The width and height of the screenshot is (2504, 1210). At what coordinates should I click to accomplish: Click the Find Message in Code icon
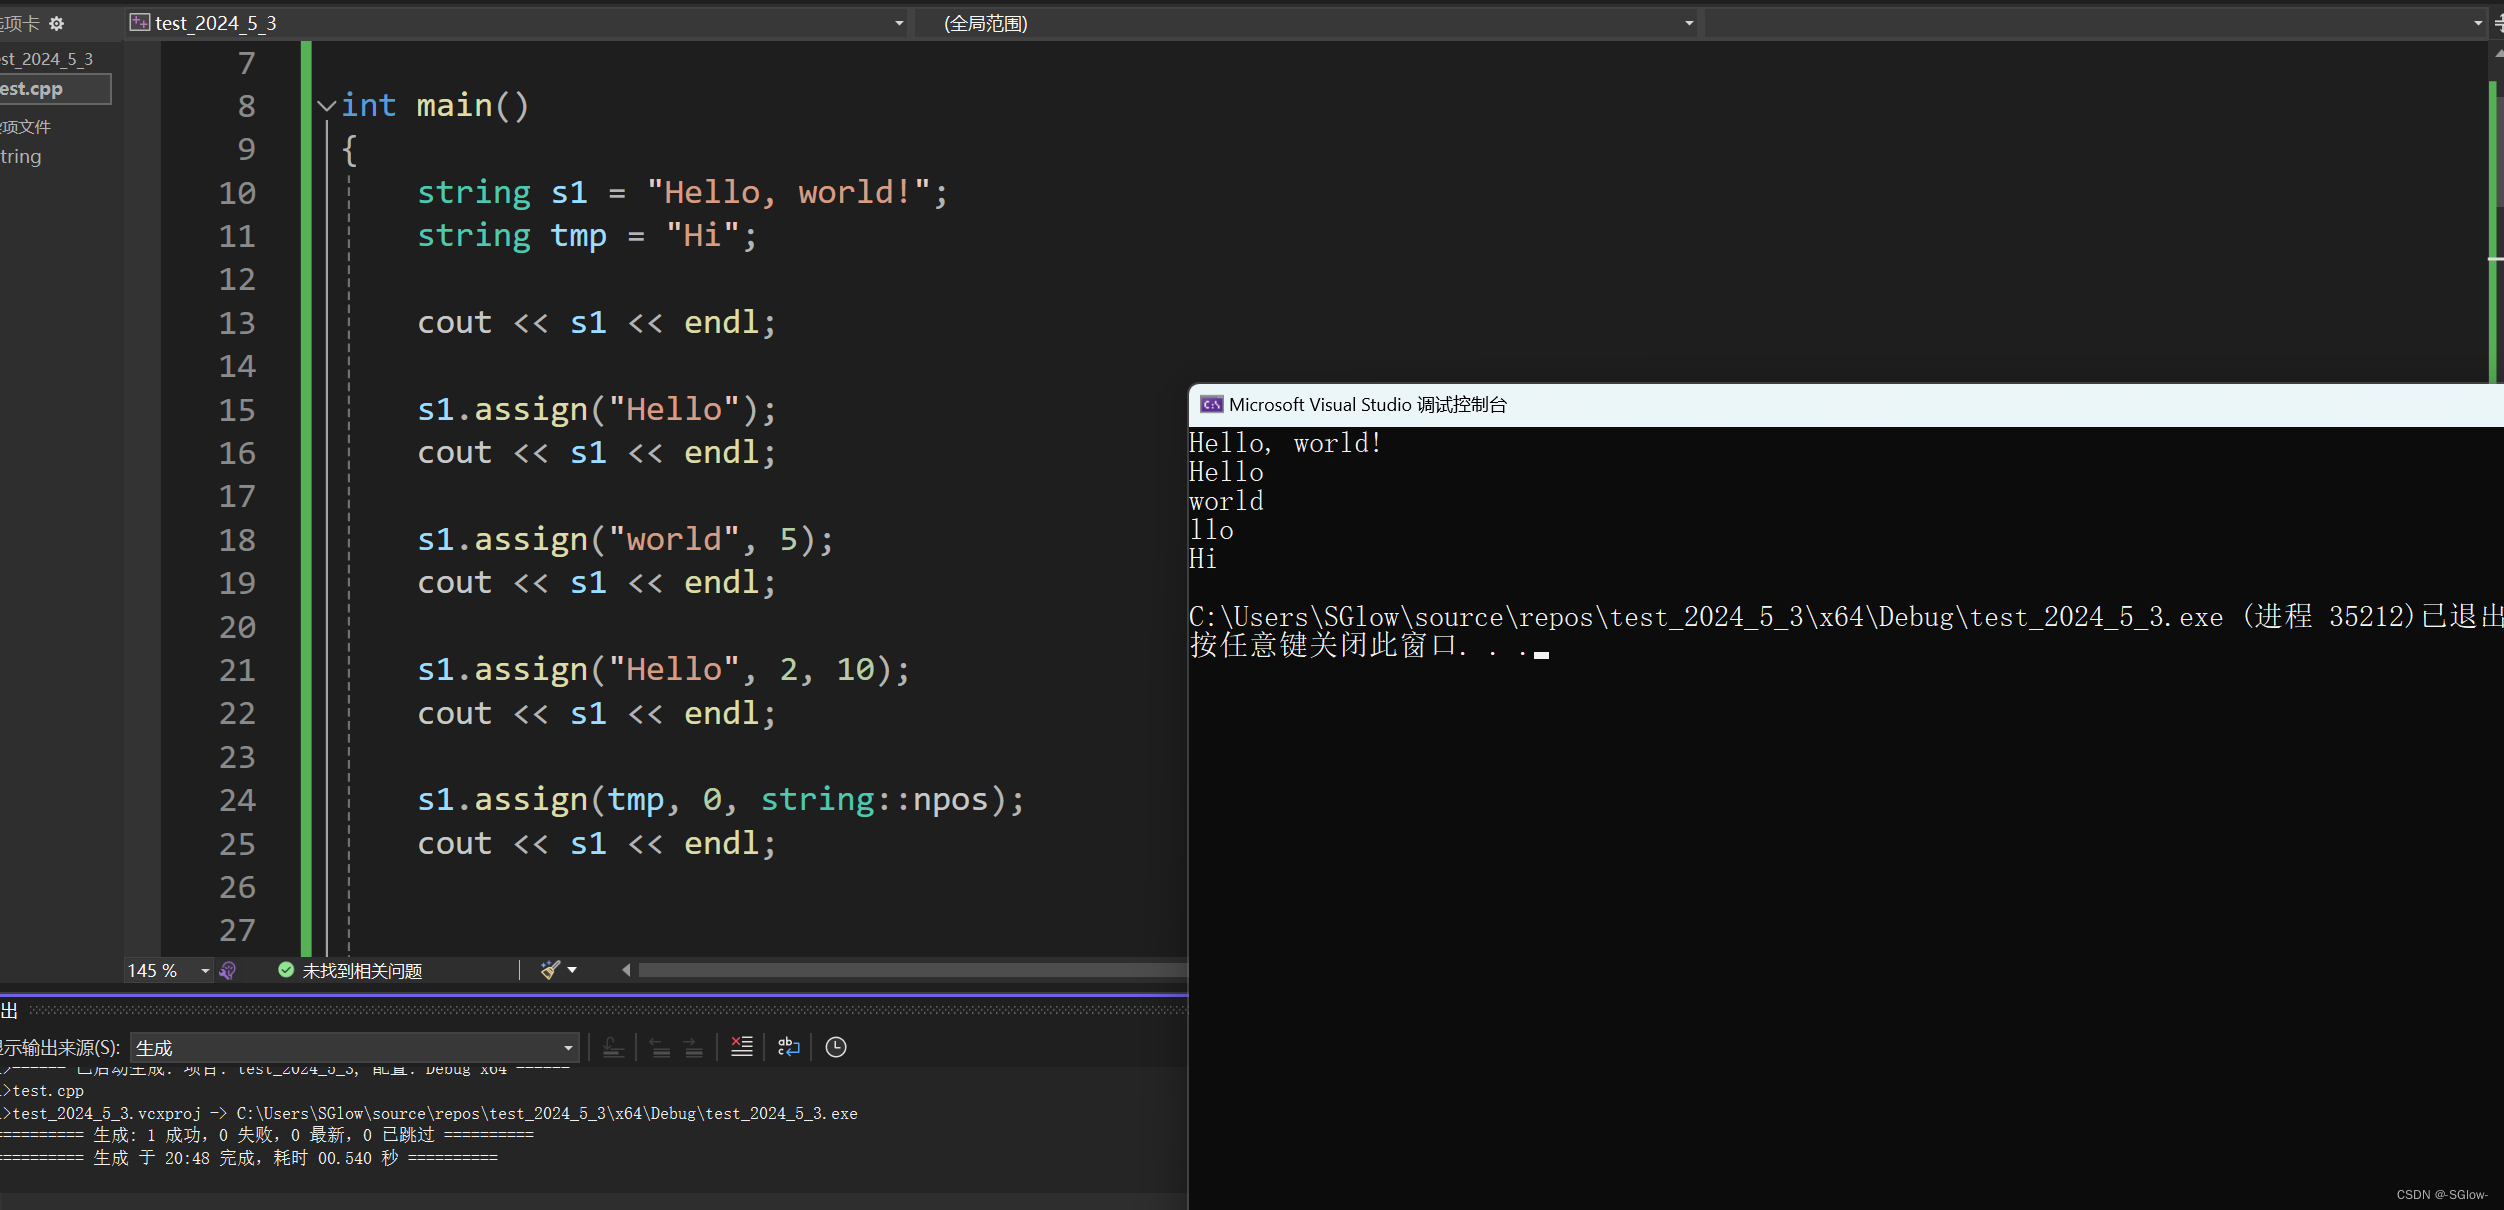(x=613, y=1047)
